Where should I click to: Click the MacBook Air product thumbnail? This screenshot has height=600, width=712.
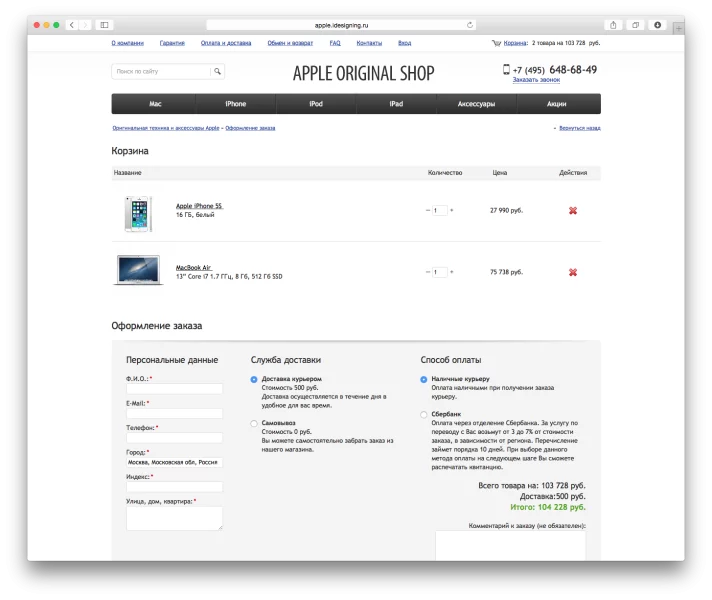click(138, 270)
